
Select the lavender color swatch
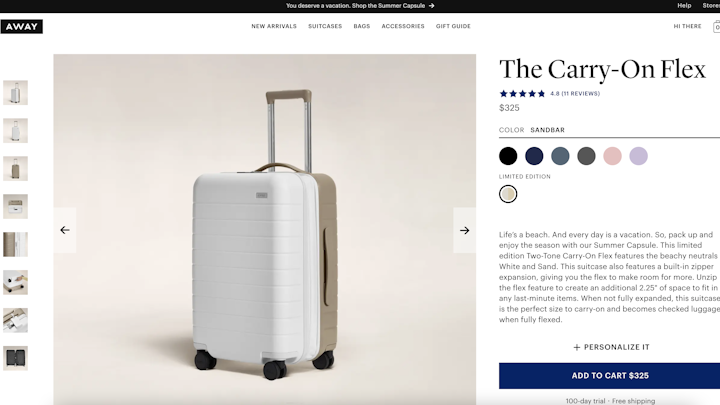[x=638, y=156]
